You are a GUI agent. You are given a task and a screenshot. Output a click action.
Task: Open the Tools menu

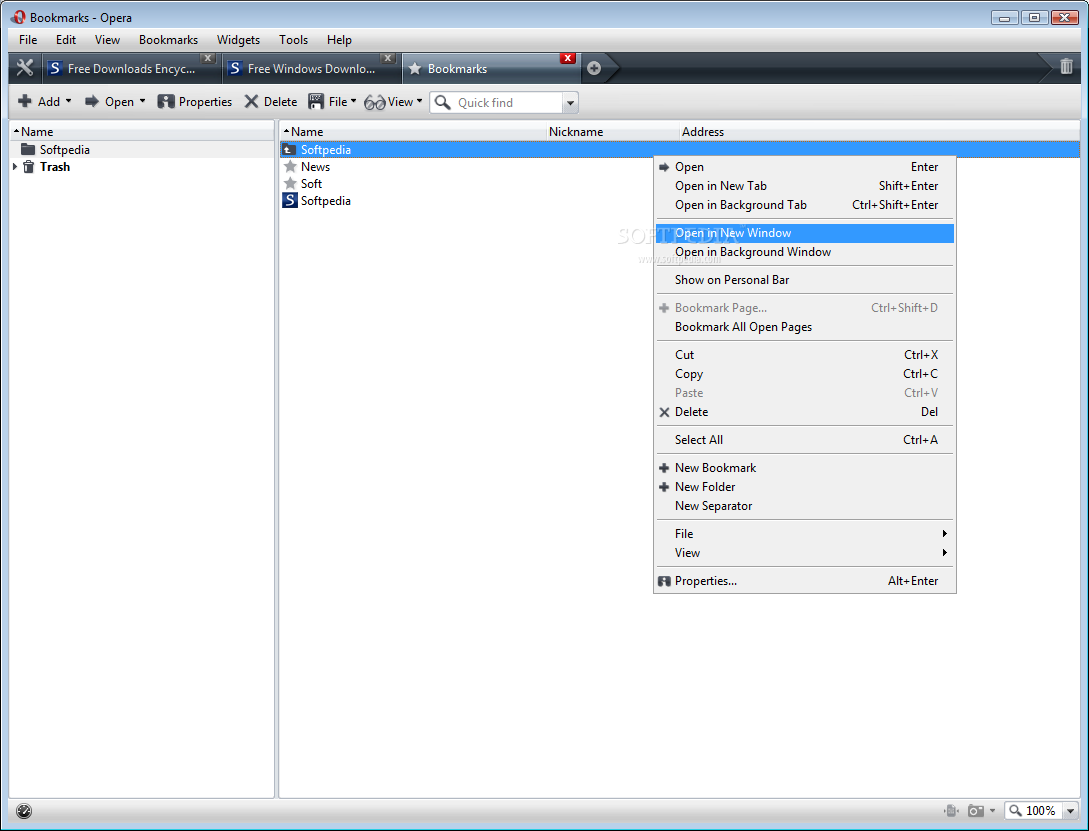pos(293,40)
